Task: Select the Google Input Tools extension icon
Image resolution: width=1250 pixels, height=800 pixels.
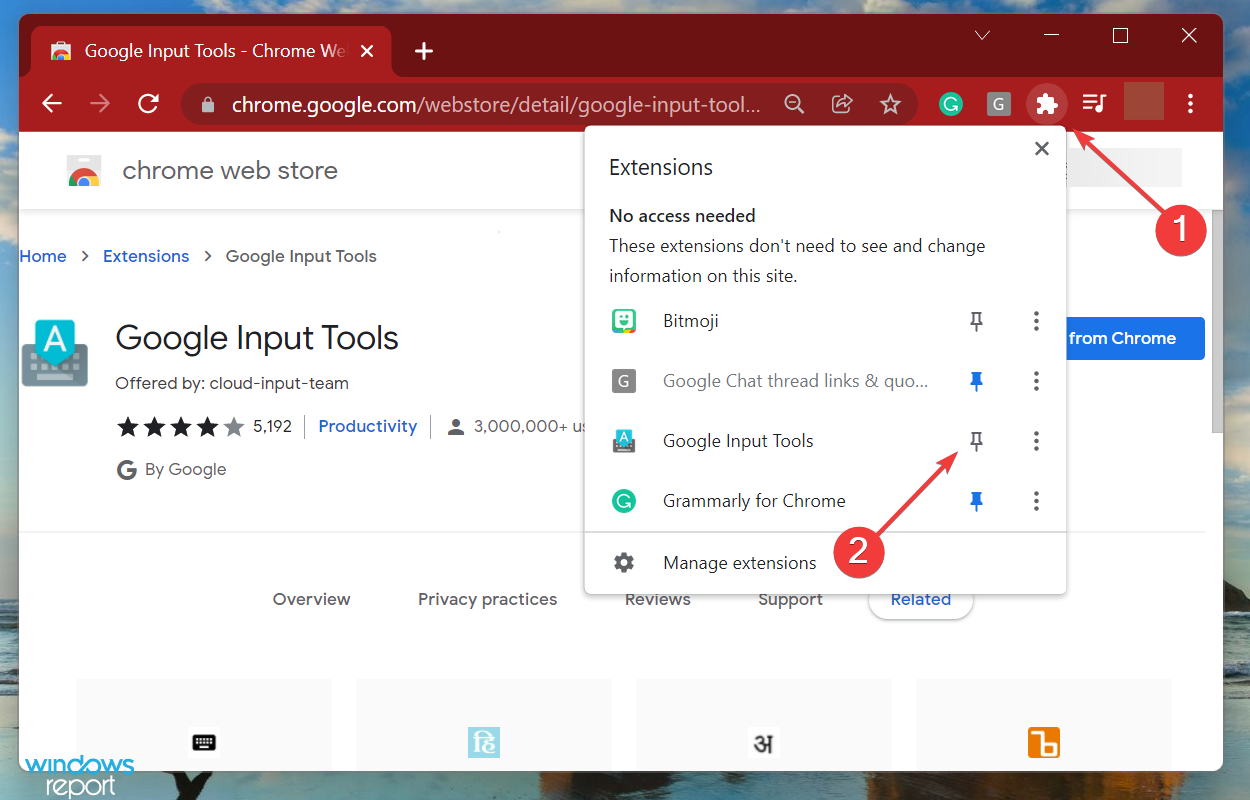Action: point(623,441)
